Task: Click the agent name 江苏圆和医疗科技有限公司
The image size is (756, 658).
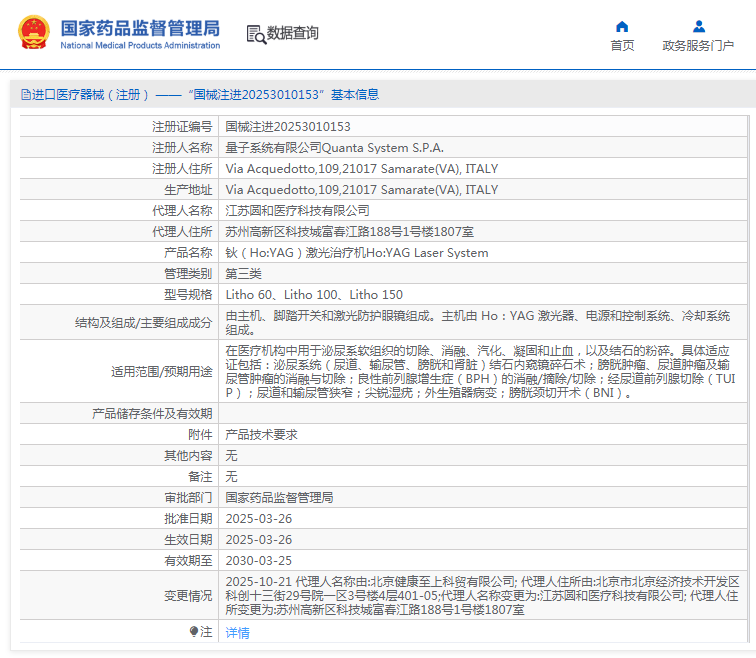Action: (297, 211)
